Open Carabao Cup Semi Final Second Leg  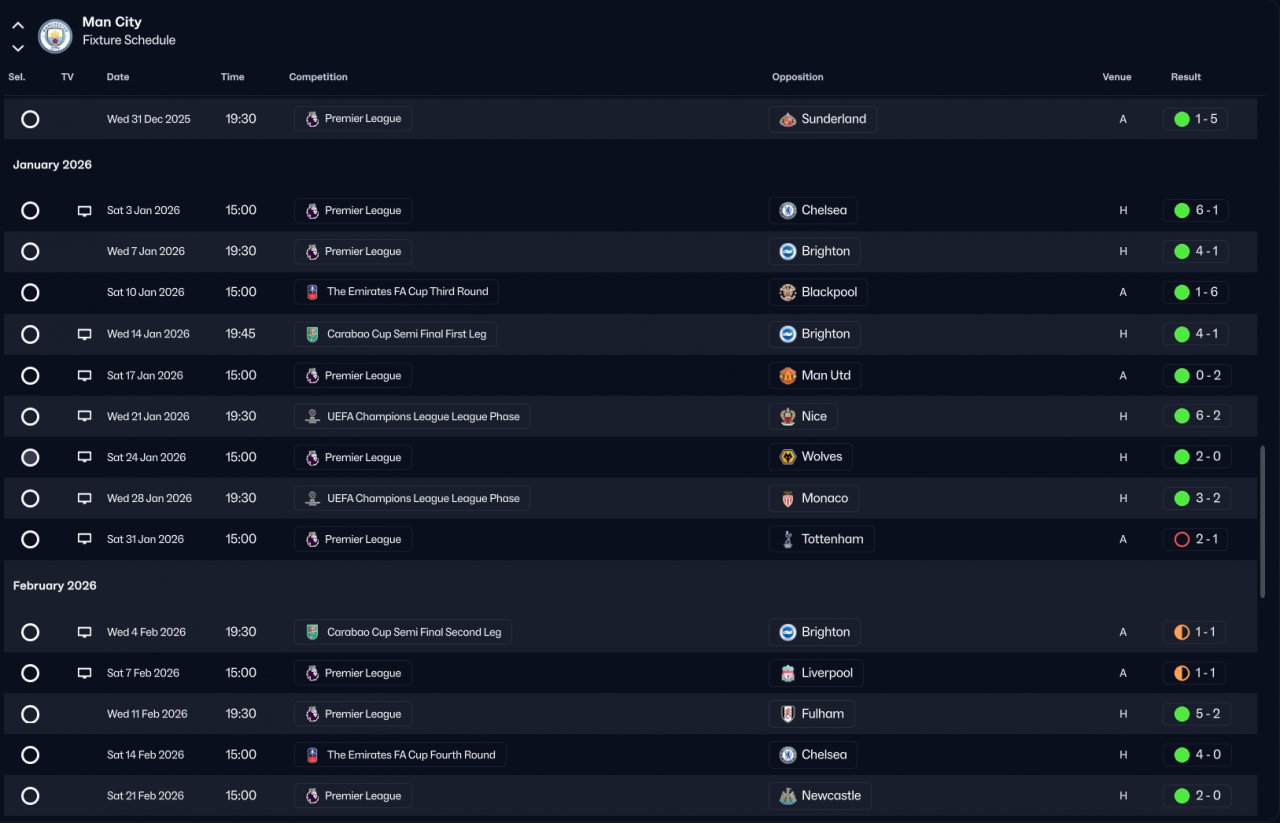(403, 633)
